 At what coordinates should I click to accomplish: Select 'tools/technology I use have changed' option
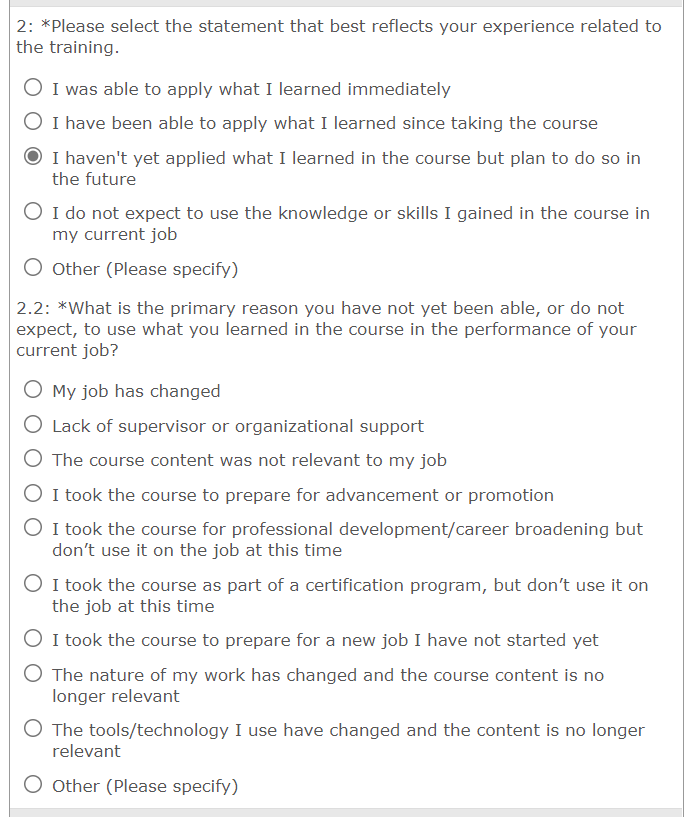coord(33,730)
